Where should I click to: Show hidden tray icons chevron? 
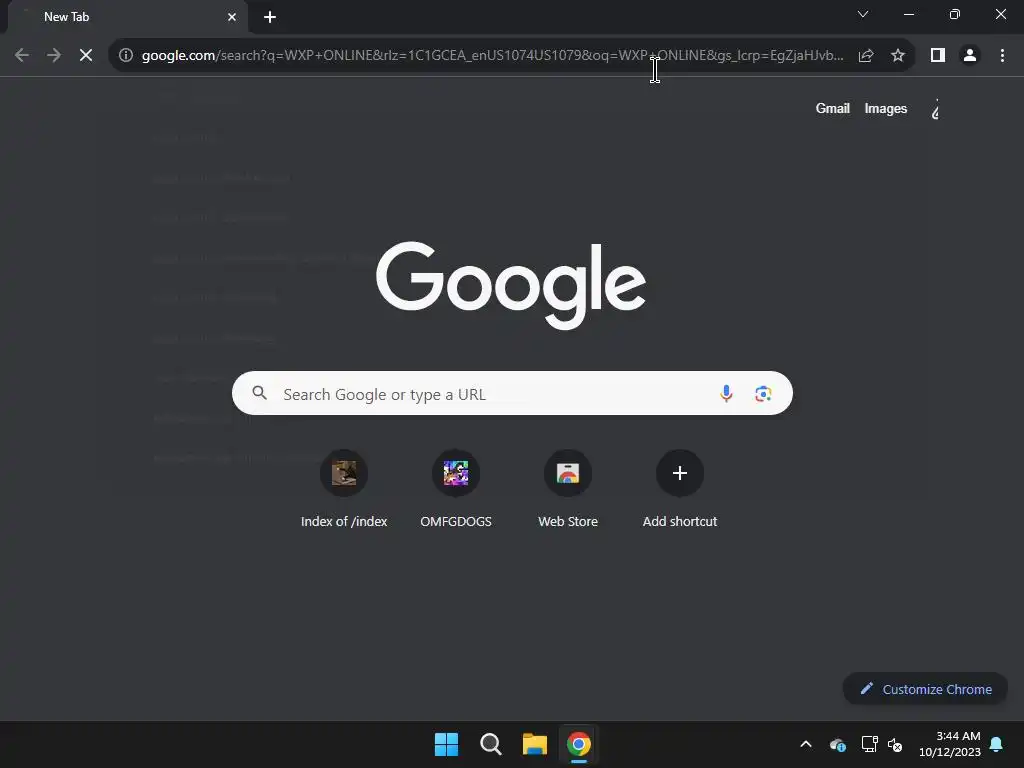(806, 744)
